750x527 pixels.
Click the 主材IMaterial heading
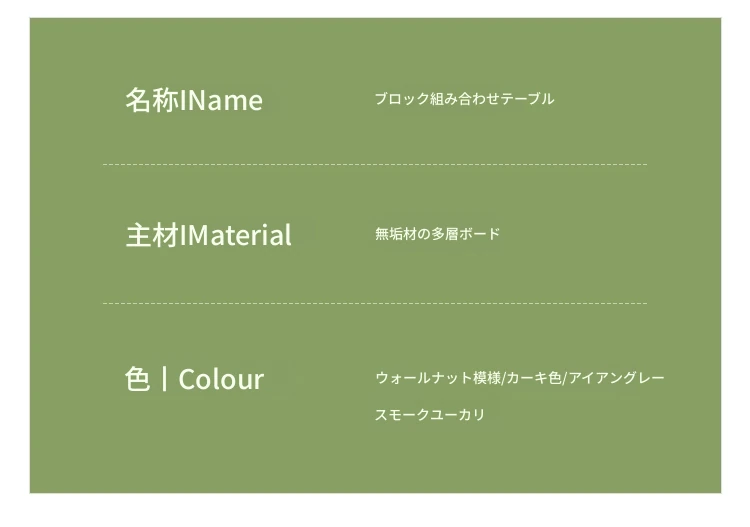click(209, 235)
